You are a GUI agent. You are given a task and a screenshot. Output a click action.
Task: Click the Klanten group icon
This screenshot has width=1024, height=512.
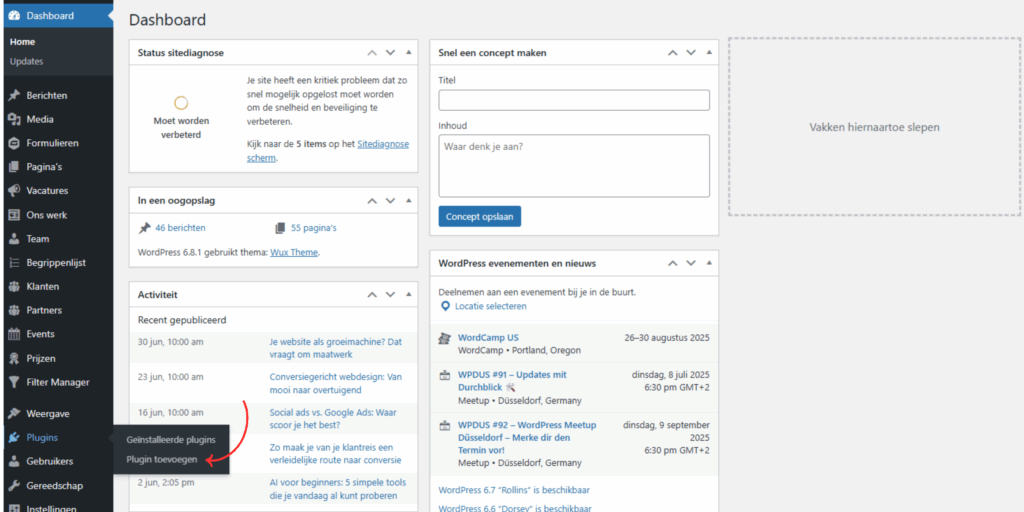click(14, 287)
